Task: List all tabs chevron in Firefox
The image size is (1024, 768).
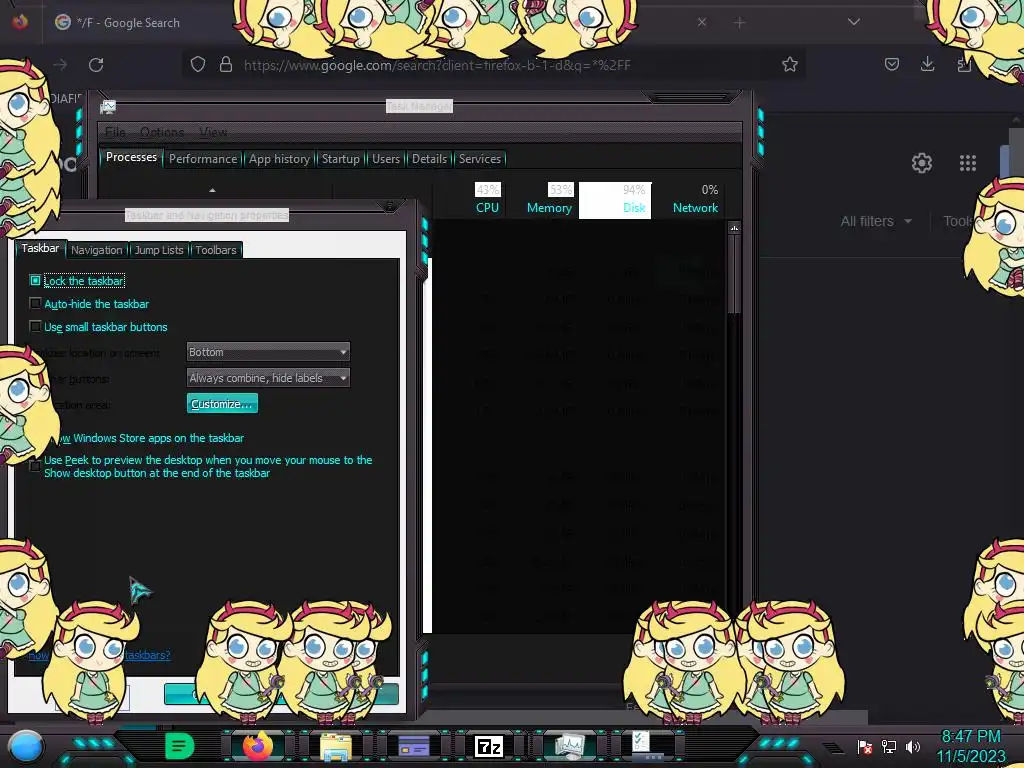Action: (x=854, y=22)
